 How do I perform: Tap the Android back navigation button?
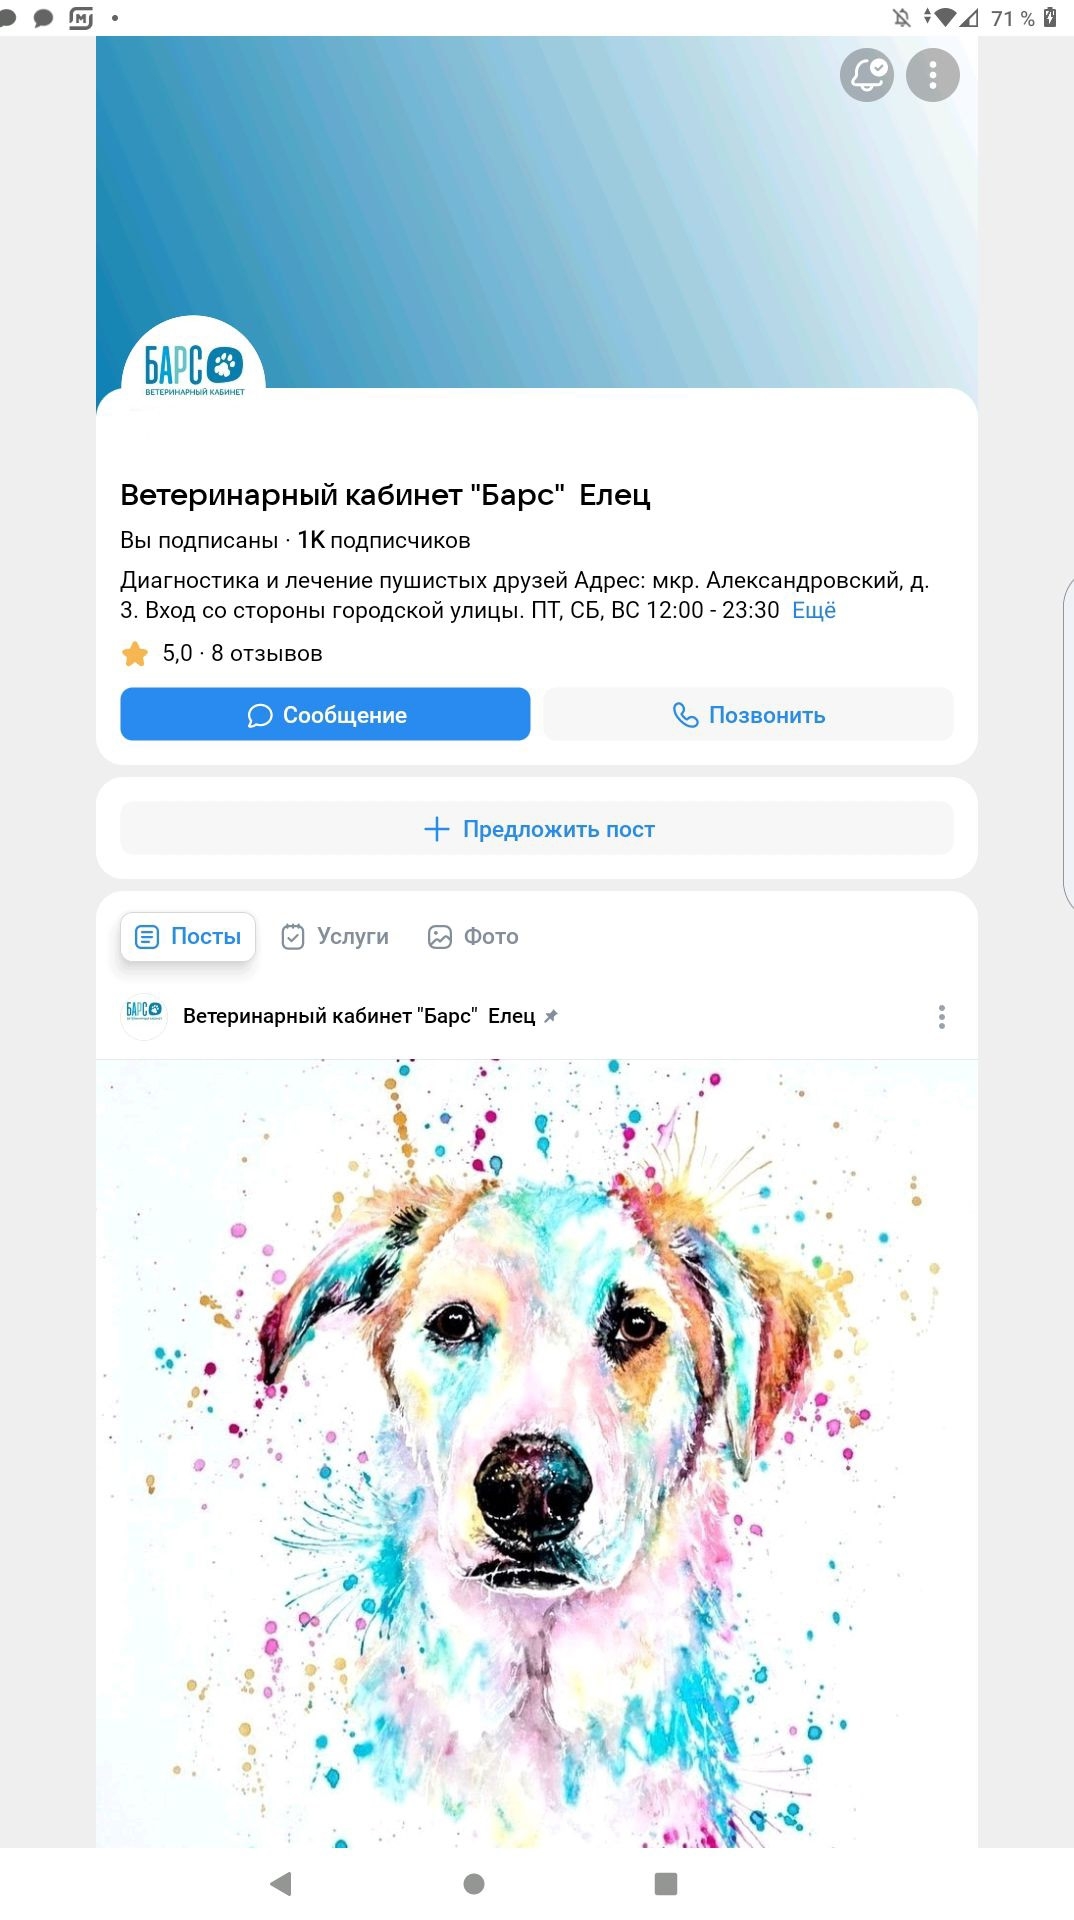click(281, 1884)
